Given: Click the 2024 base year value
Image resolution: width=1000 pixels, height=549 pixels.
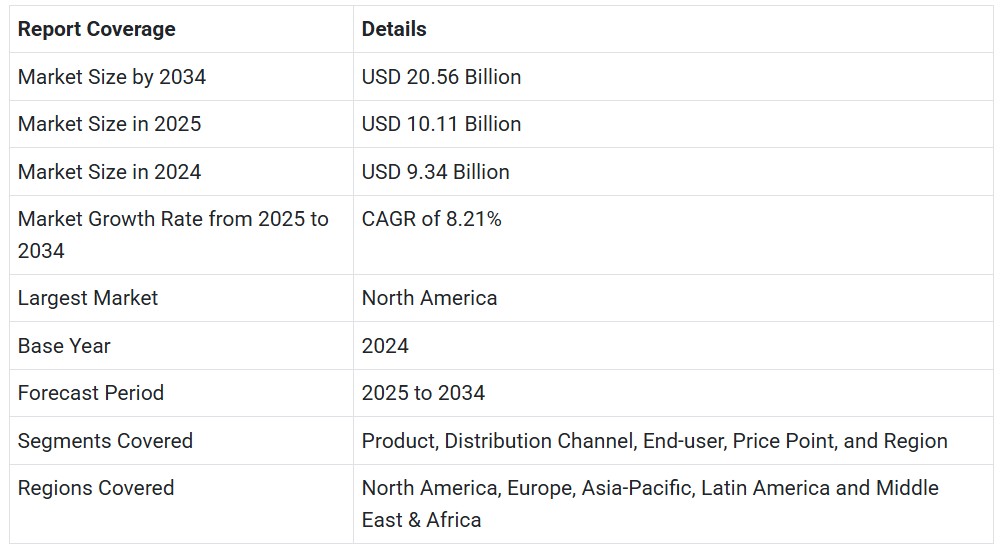Looking at the screenshot, I should (385, 346).
